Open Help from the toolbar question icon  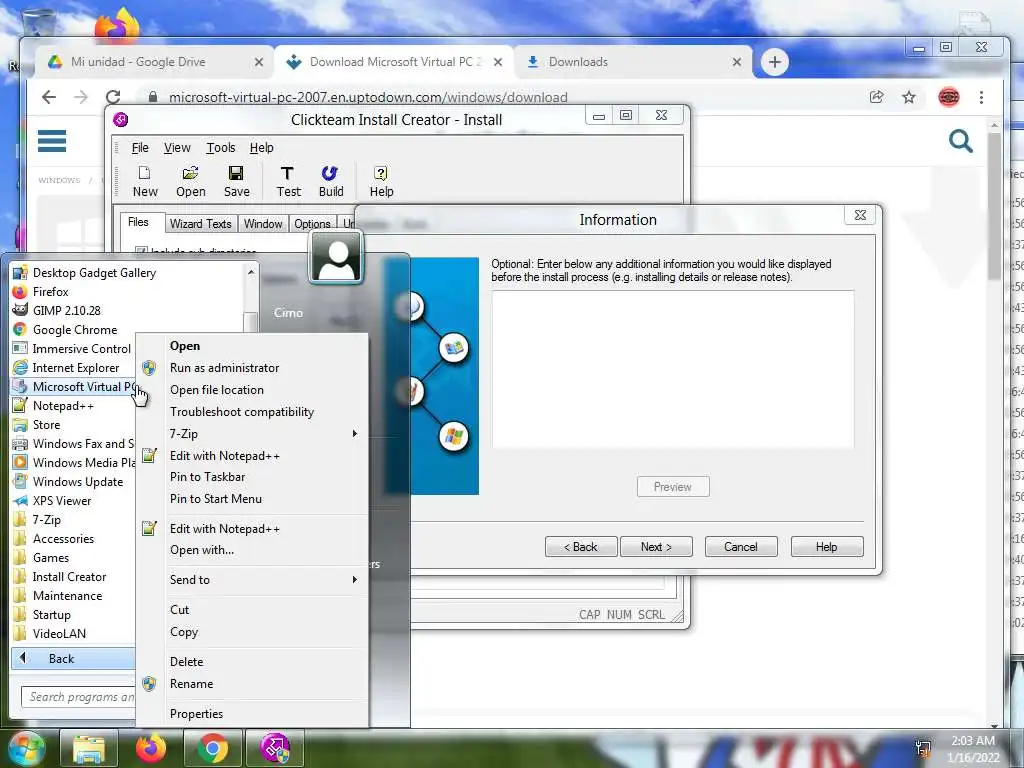381,181
